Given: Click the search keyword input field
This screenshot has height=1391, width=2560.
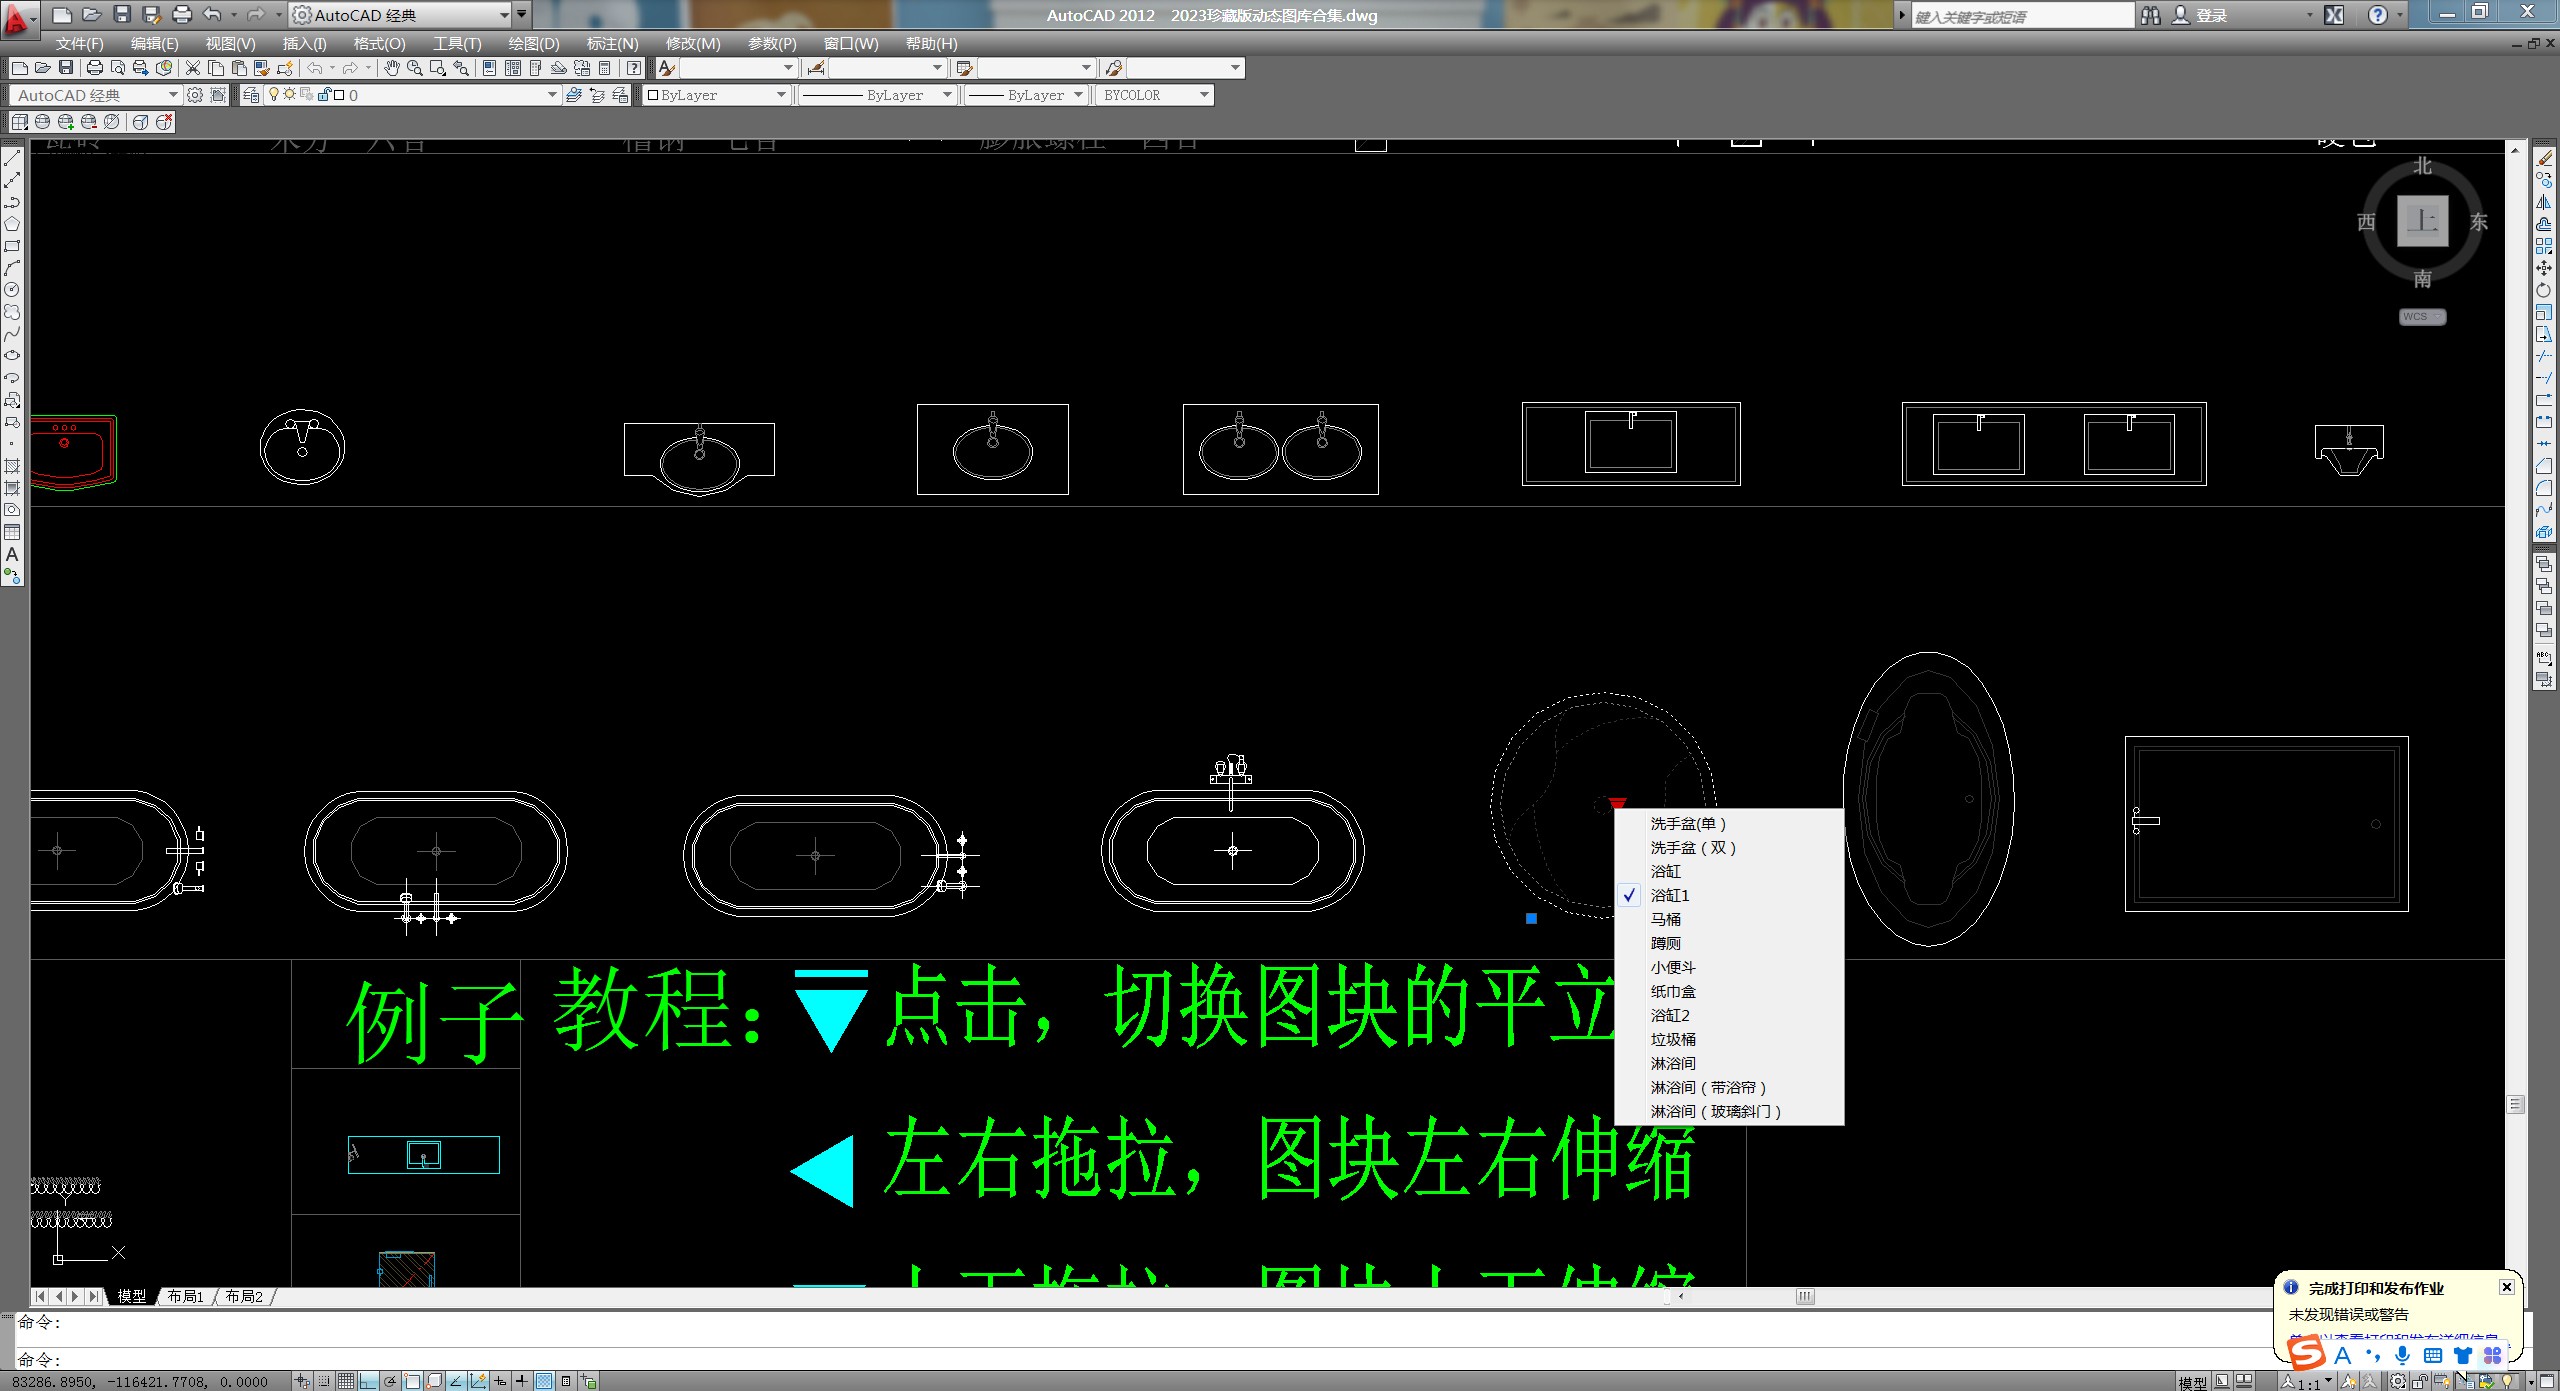Looking at the screenshot, I should click(x=2022, y=15).
